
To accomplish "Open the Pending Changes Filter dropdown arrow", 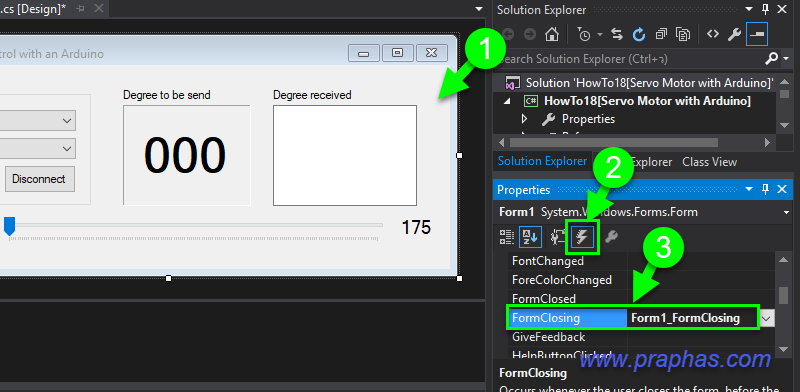I will [x=599, y=34].
